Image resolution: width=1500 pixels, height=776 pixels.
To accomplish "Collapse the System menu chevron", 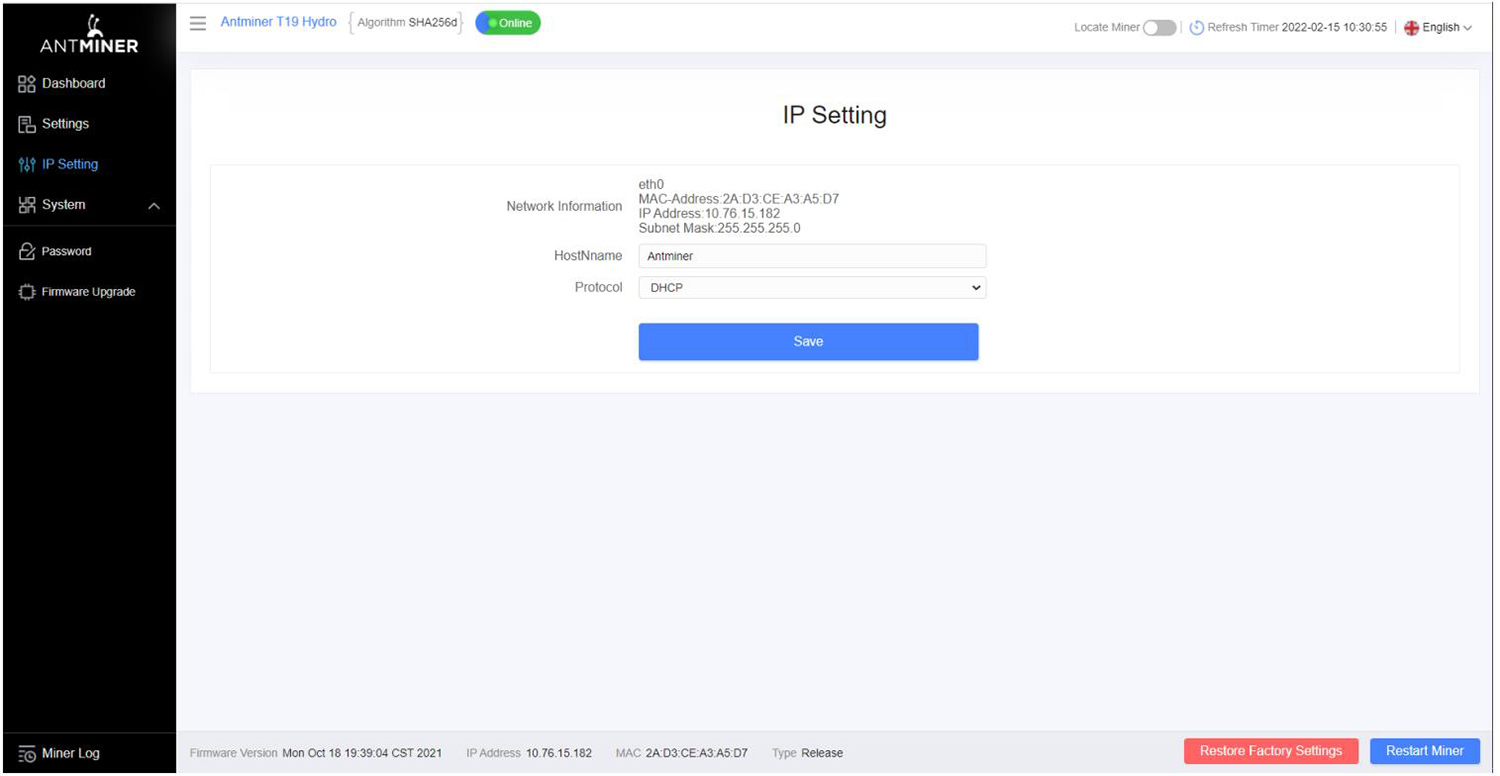I will tap(154, 204).
